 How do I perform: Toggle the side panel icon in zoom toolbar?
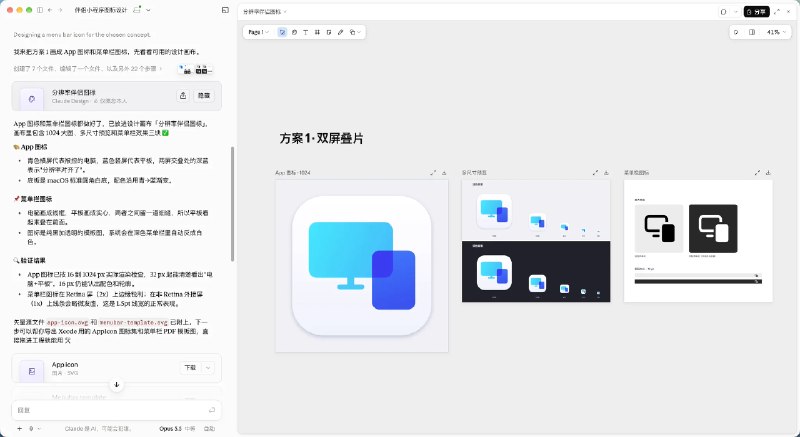(x=752, y=32)
